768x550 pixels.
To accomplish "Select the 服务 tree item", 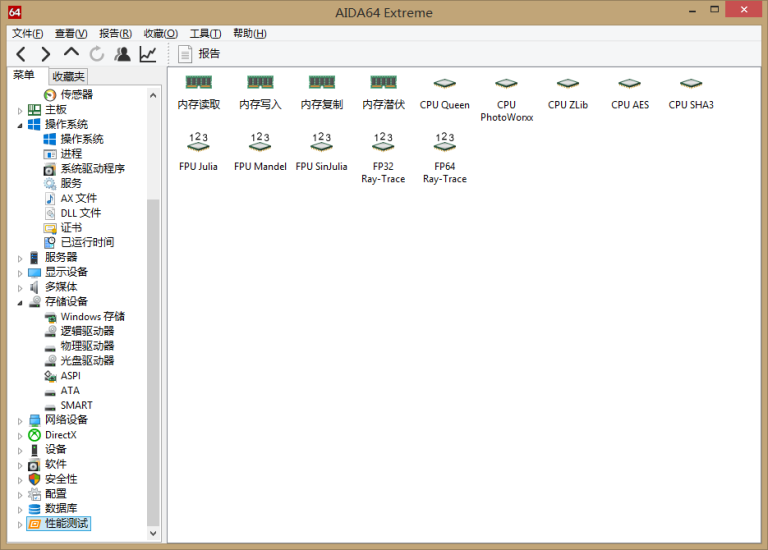I will (63, 183).
